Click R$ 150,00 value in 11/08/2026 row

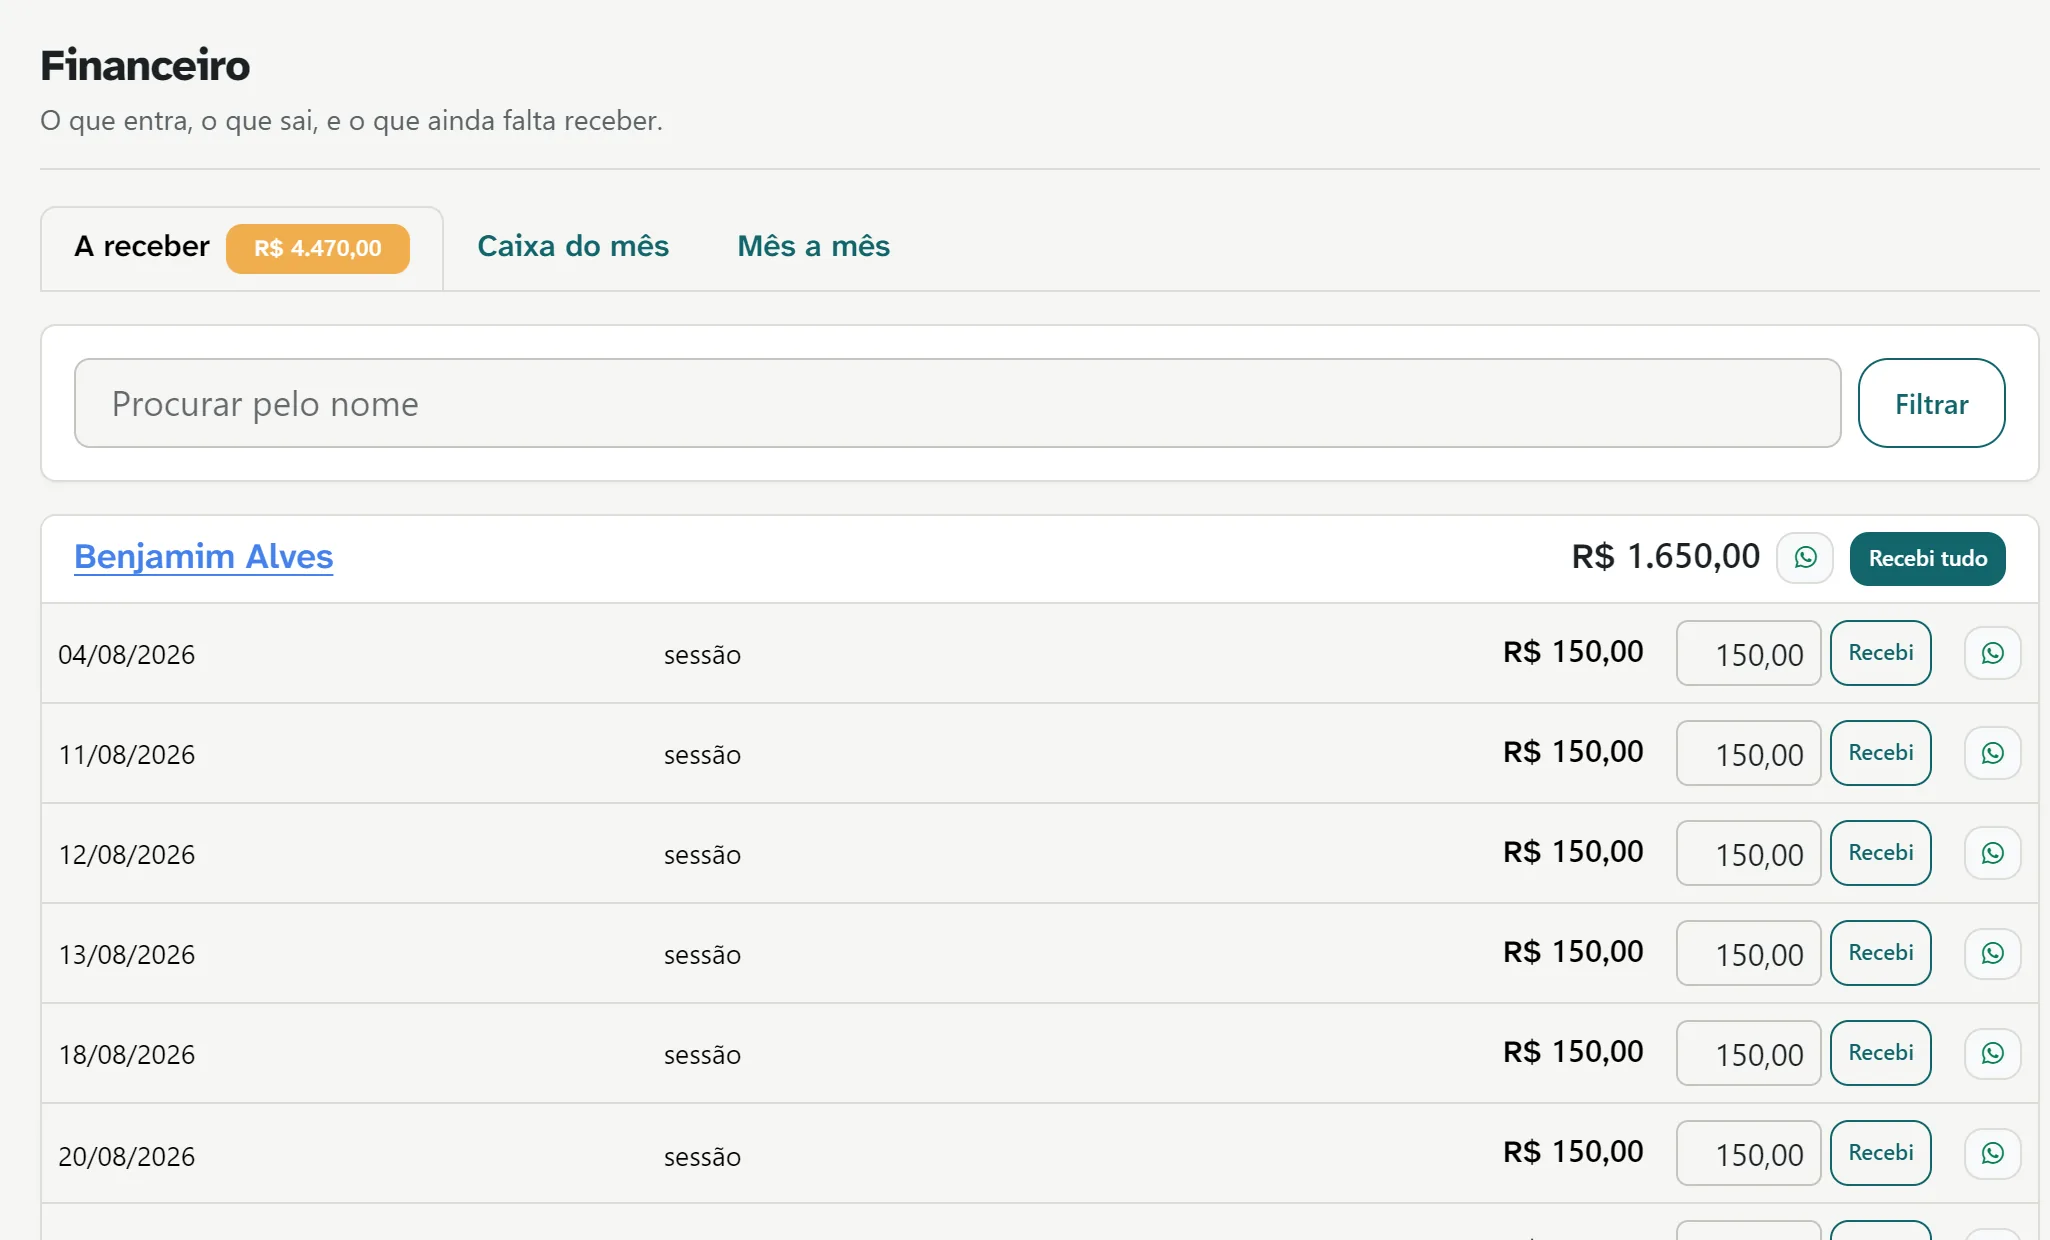click(1573, 752)
